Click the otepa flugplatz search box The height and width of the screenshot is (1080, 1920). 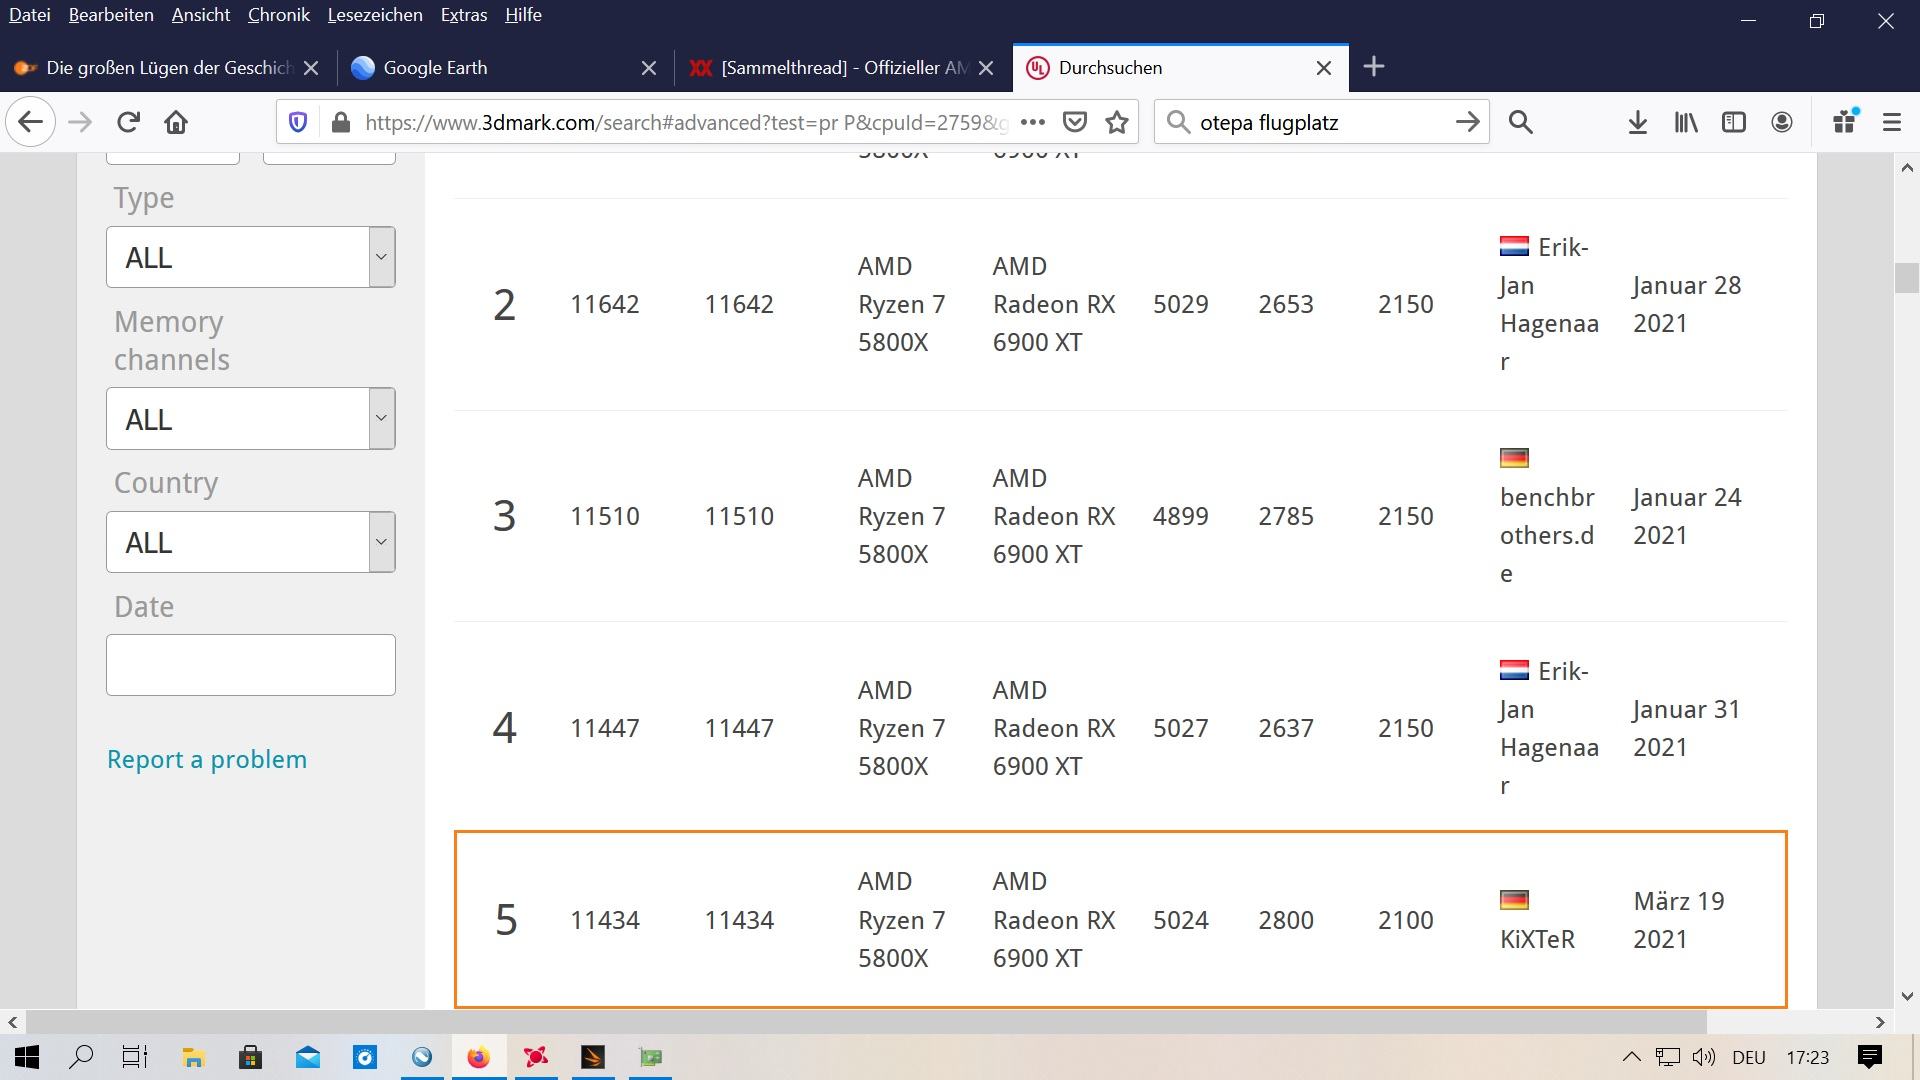tap(1320, 122)
